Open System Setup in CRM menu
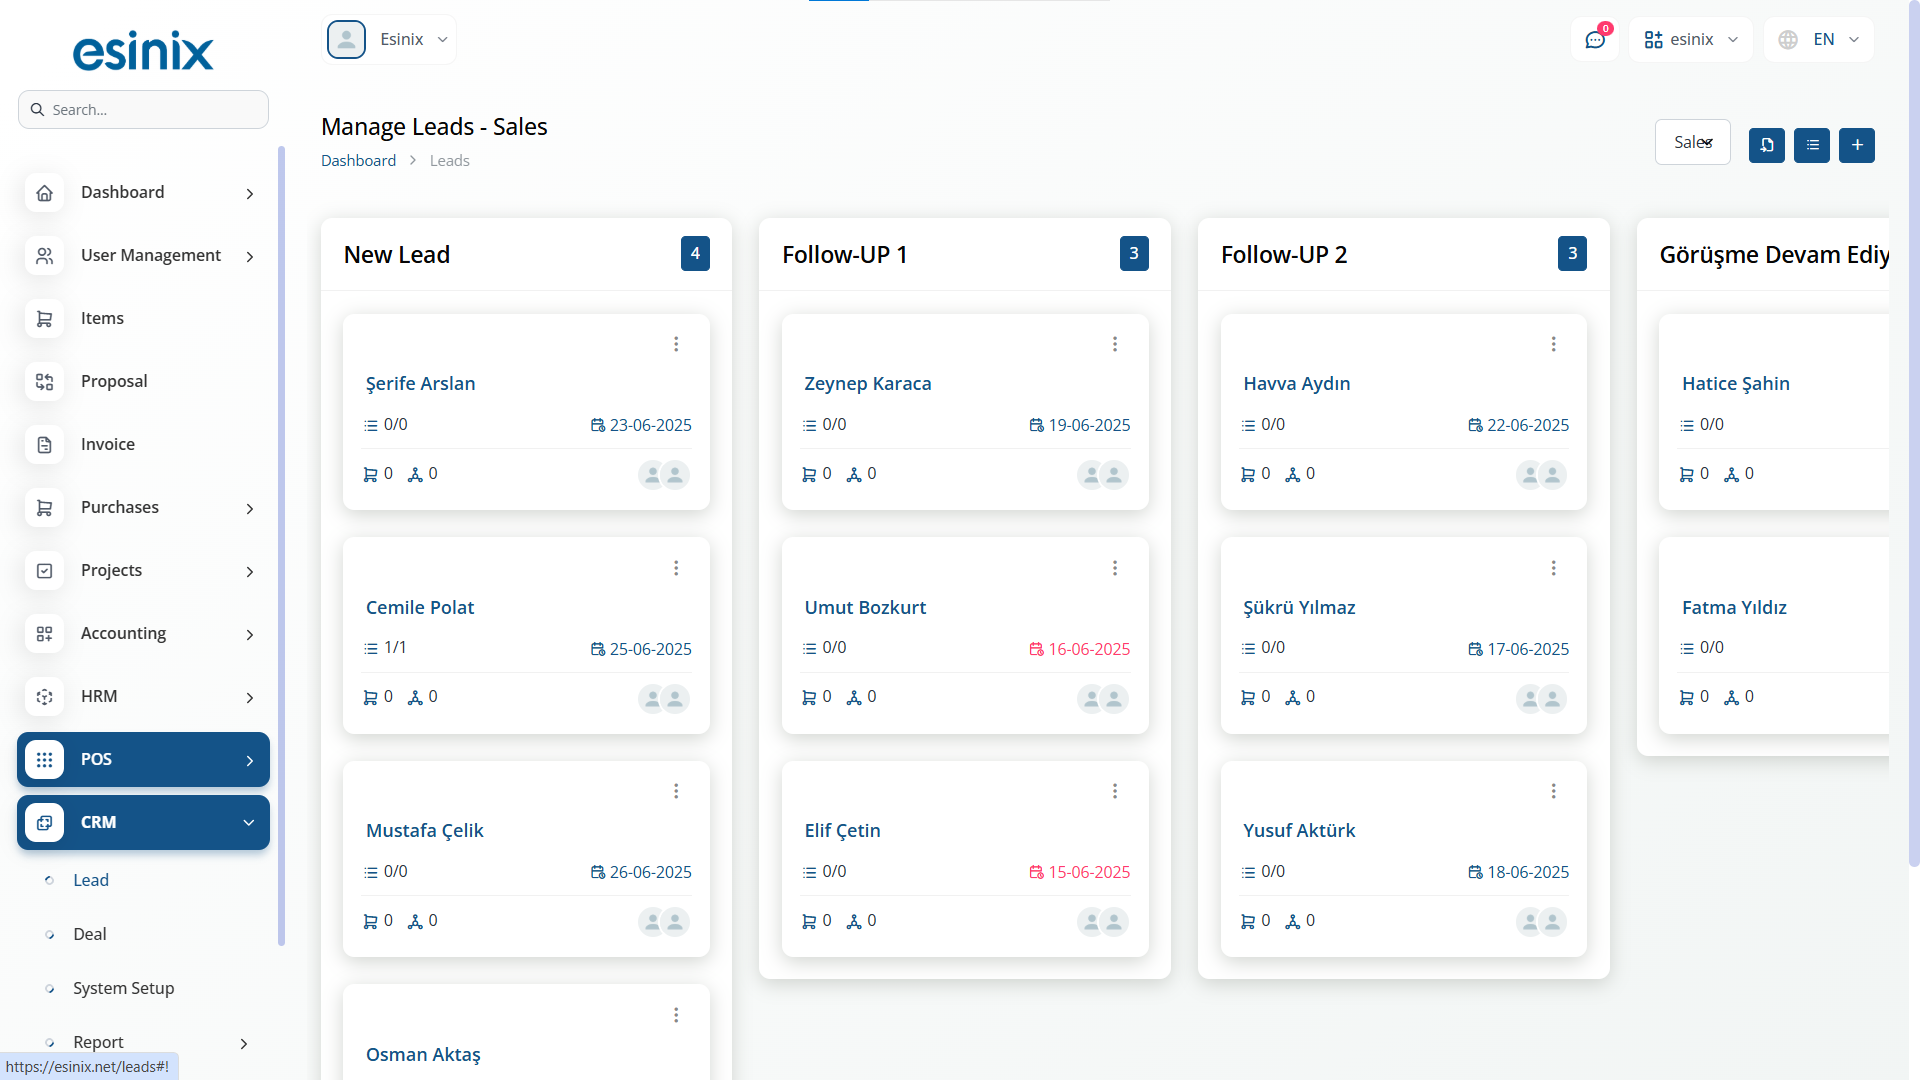The image size is (1920, 1080). (x=124, y=988)
